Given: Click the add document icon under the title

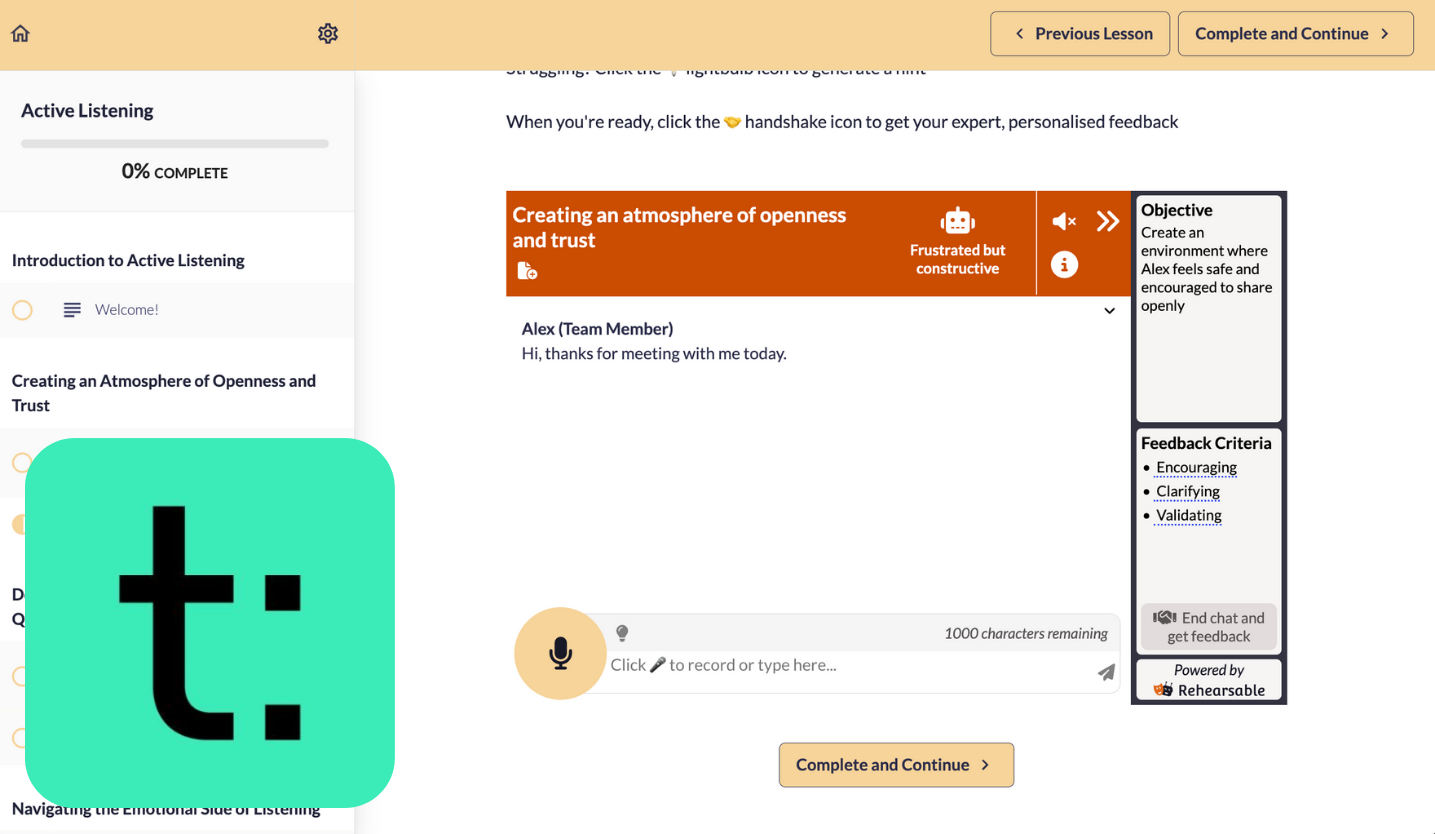Looking at the screenshot, I should coord(527,270).
